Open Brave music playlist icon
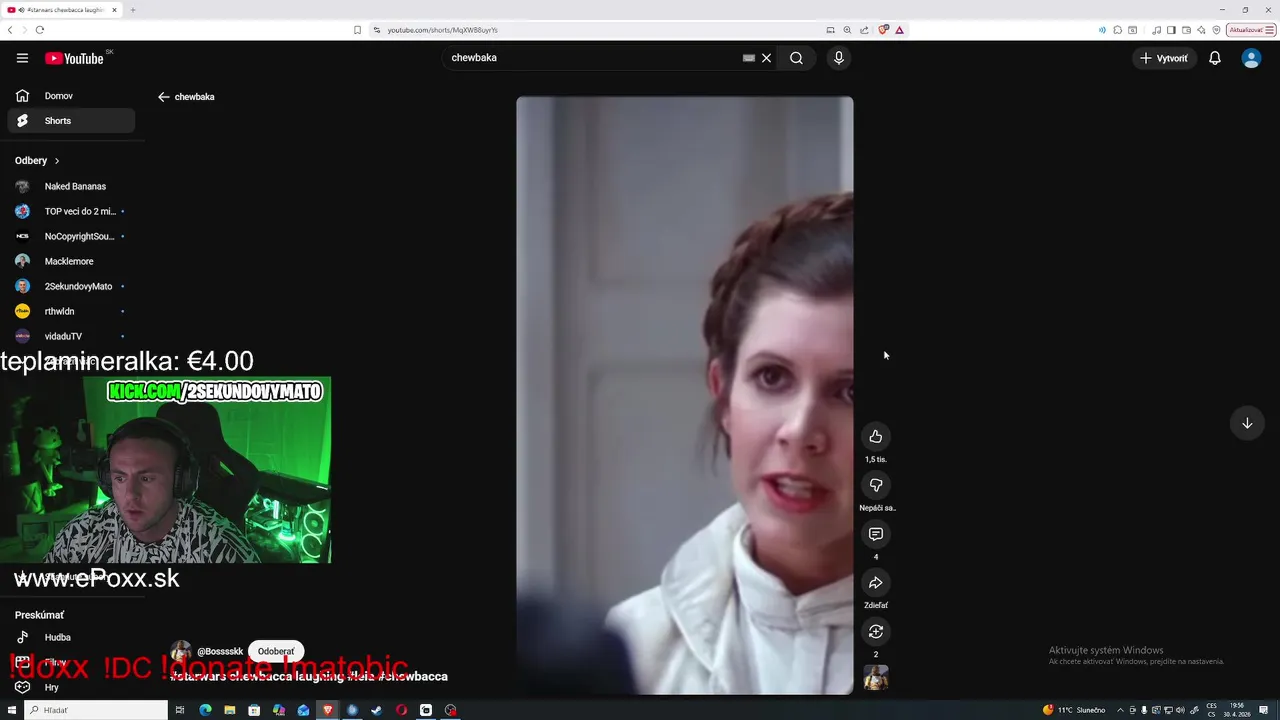The width and height of the screenshot is (1280, 720). click(x=1156, y=30)
